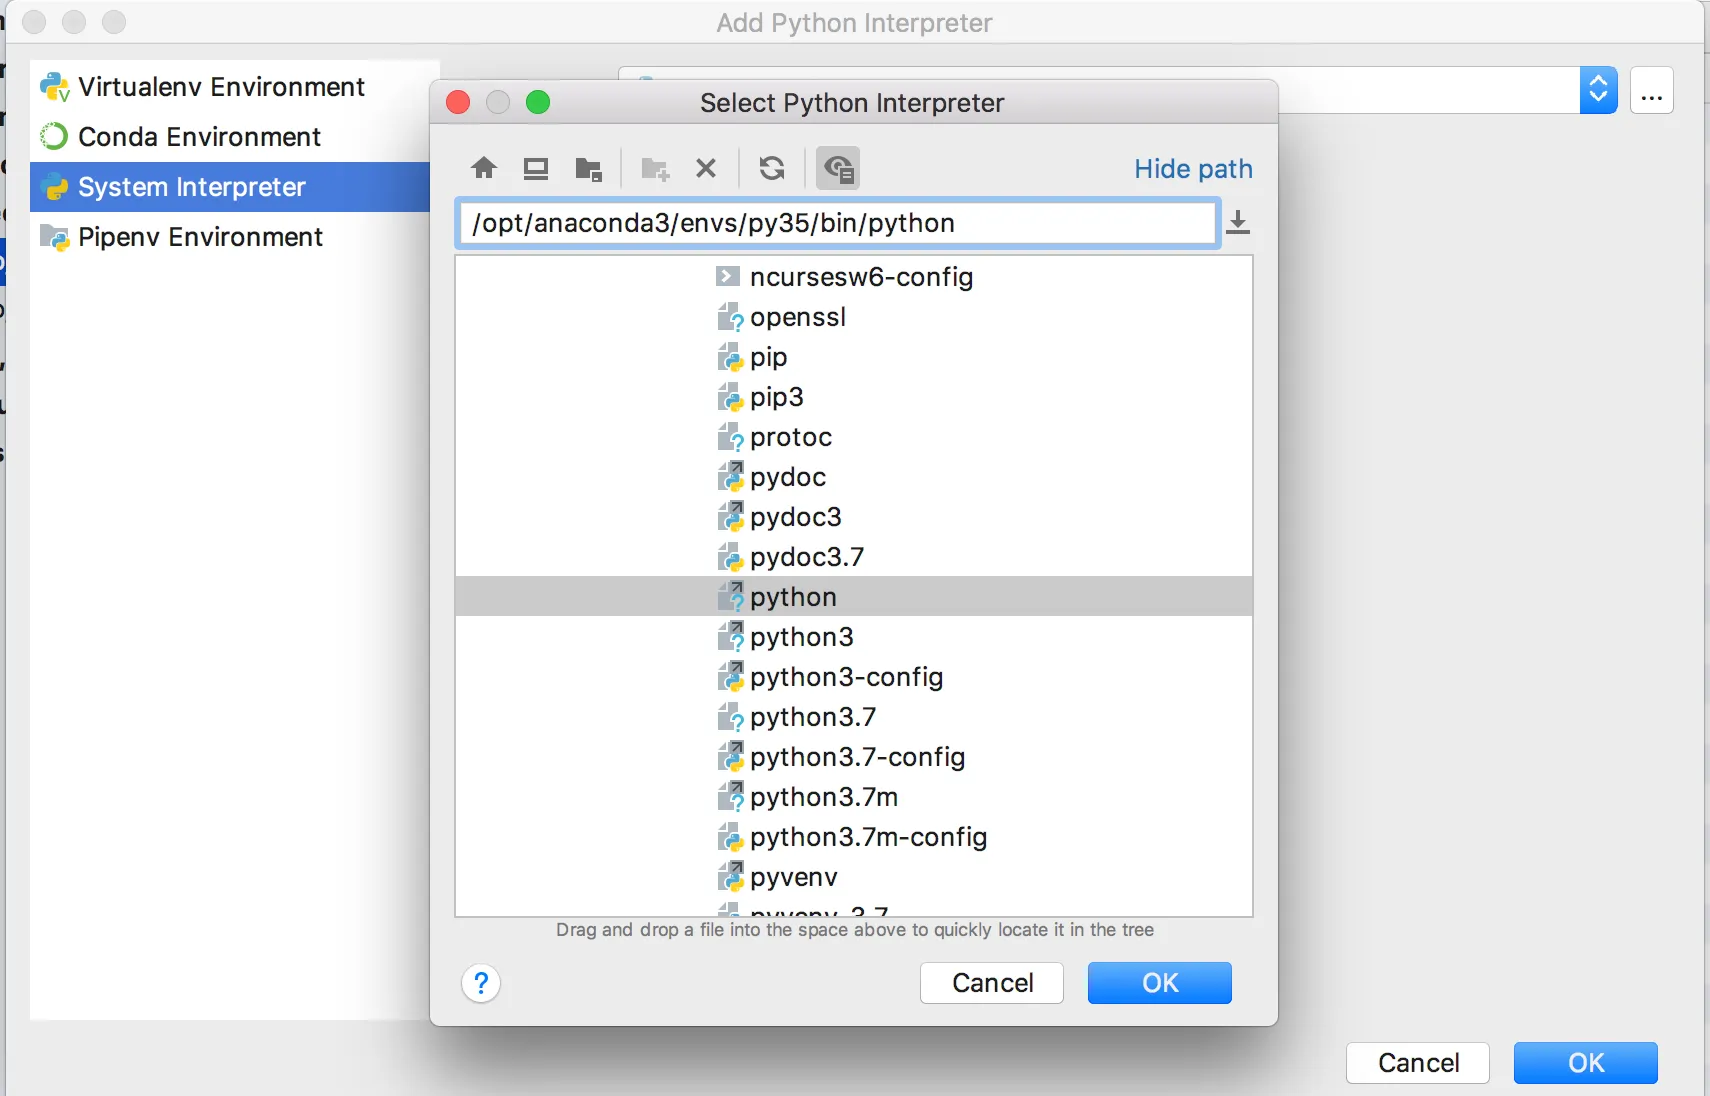Viewport: 1710px width, 1096px height.
Task: Click the System Interpreter python icon
Action: point(54,187)
